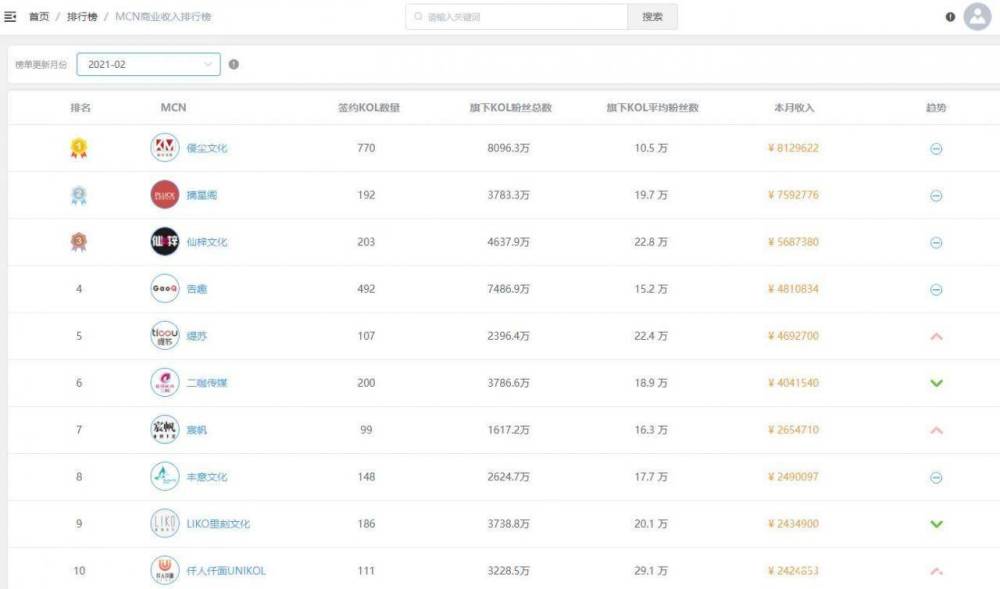Image resolution: width=1000 pixels, height=589 pixels.
Task: Click the gold rank 1 medal icon
Action: pos(78,148)
